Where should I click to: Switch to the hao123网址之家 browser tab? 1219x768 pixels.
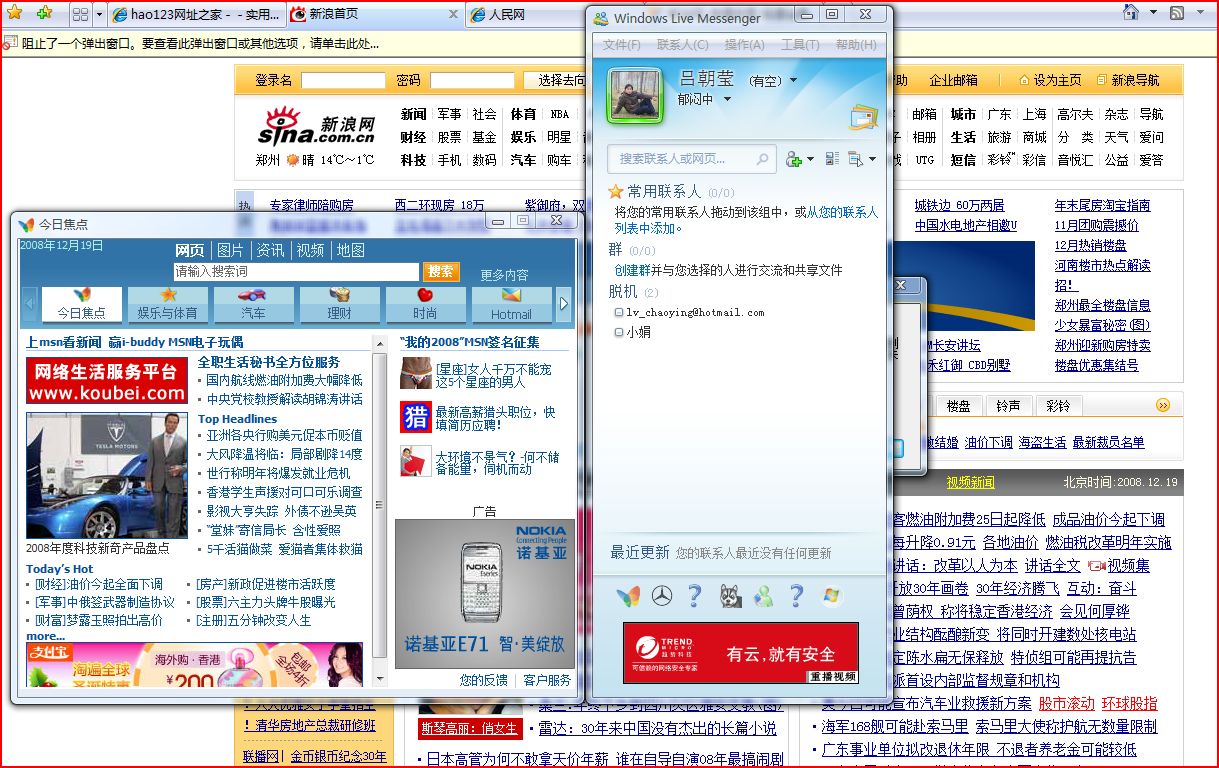195,15
